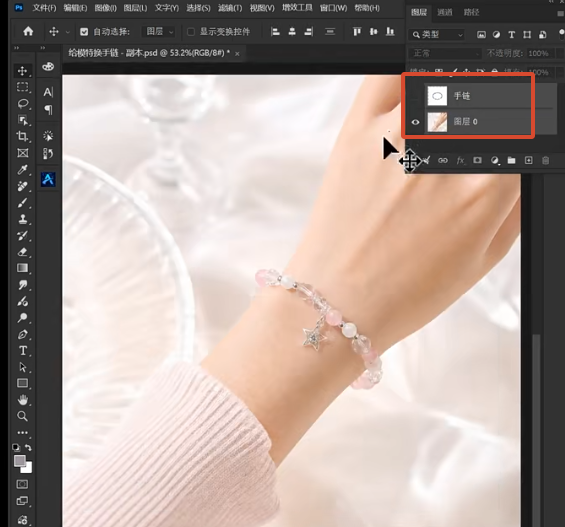Screen dimensions: 565x527
Task: Open the 图层 auto-select dropdown
Action: pos(158,32)
